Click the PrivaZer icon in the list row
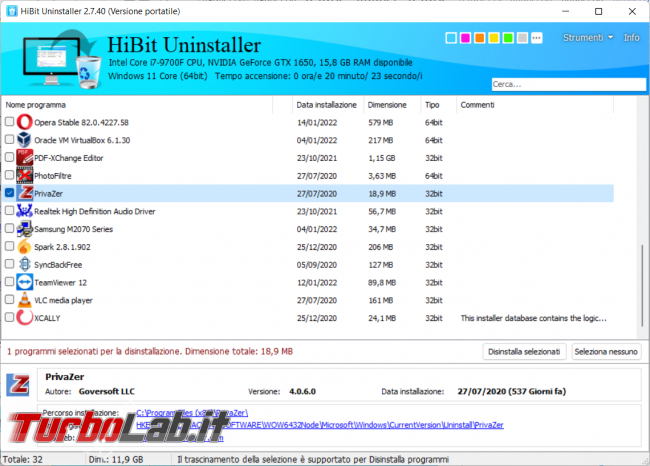The image size is (650, 466). pos(24,193)
